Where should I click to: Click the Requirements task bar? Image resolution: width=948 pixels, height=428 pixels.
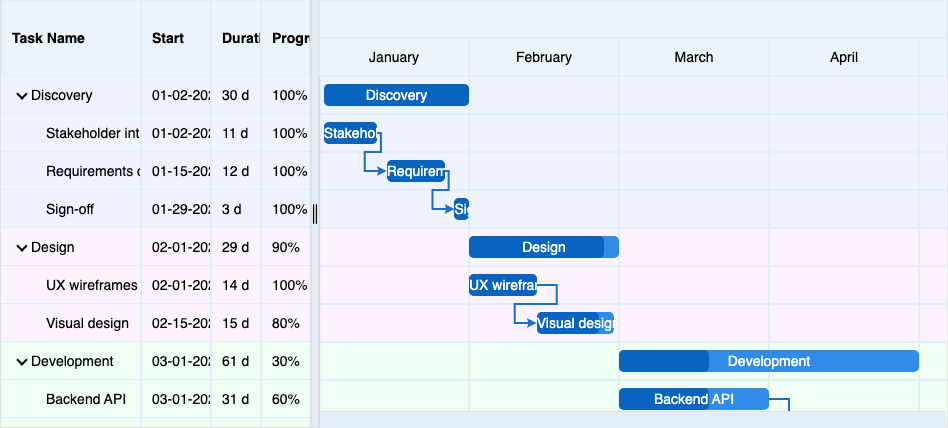coord(415,172)
